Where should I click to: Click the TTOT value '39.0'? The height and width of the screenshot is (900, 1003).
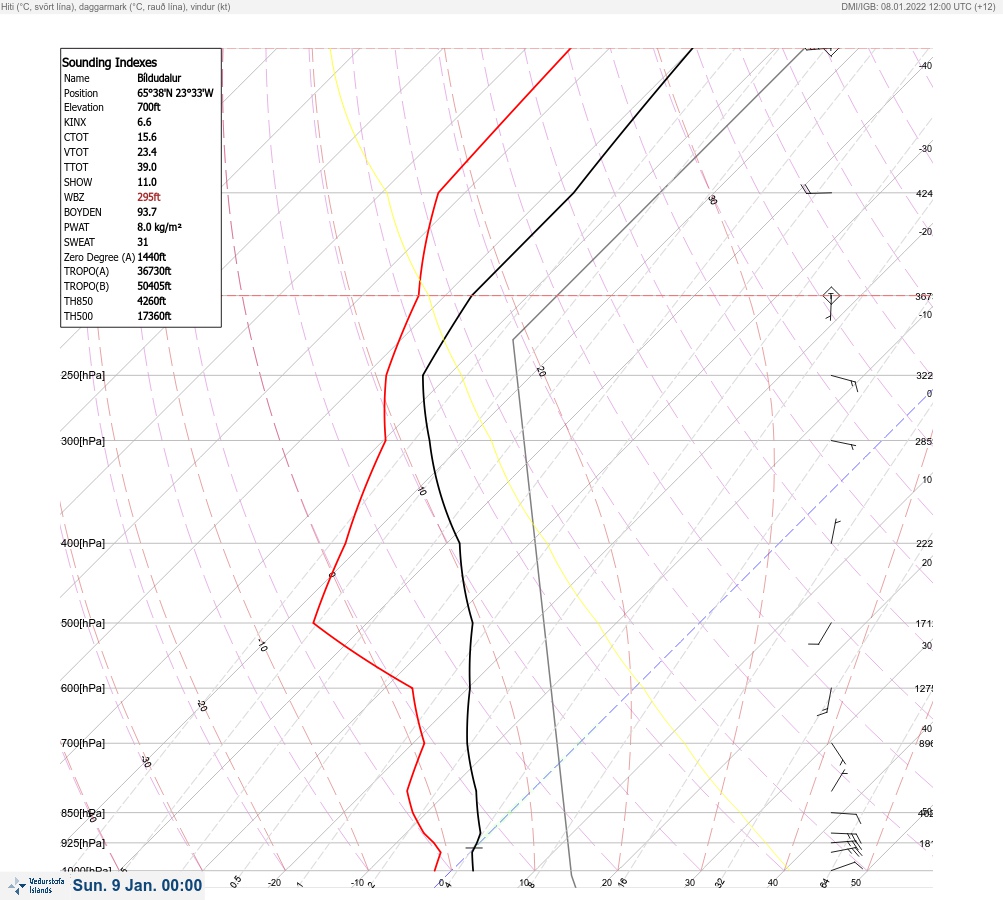(x=147, y=167)
